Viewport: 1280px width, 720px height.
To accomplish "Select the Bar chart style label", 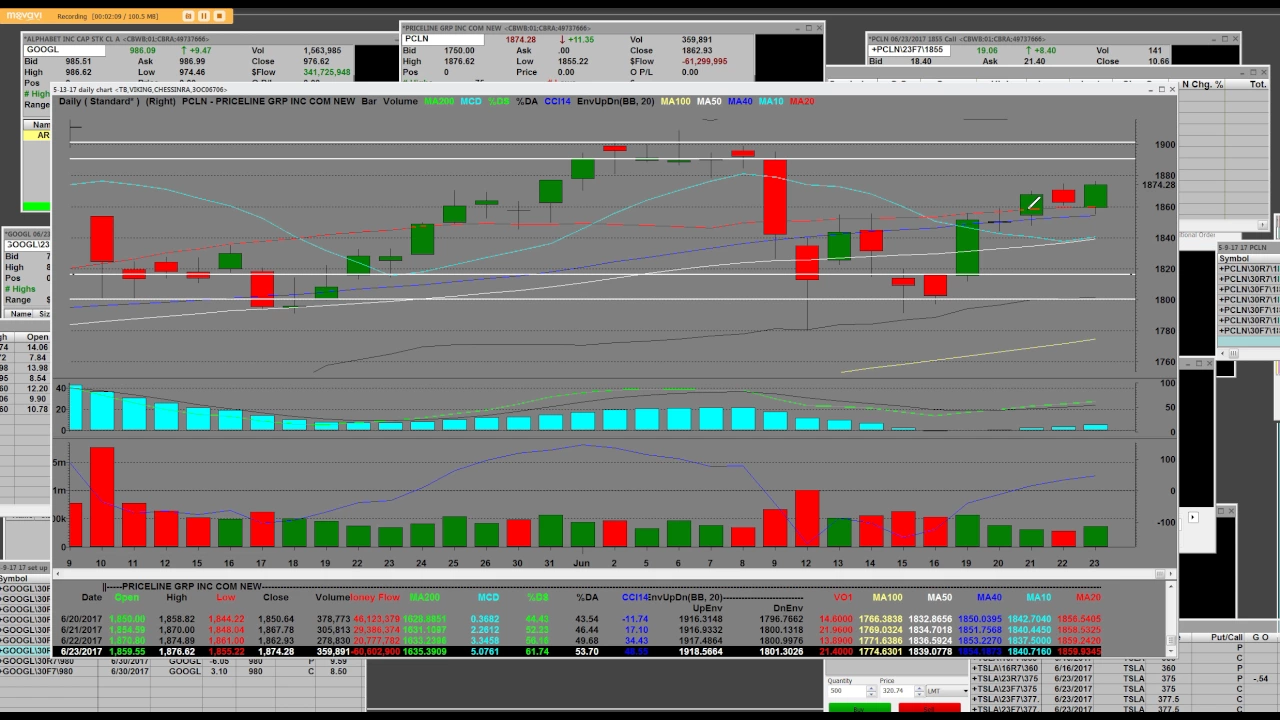I will coord(369,101).
